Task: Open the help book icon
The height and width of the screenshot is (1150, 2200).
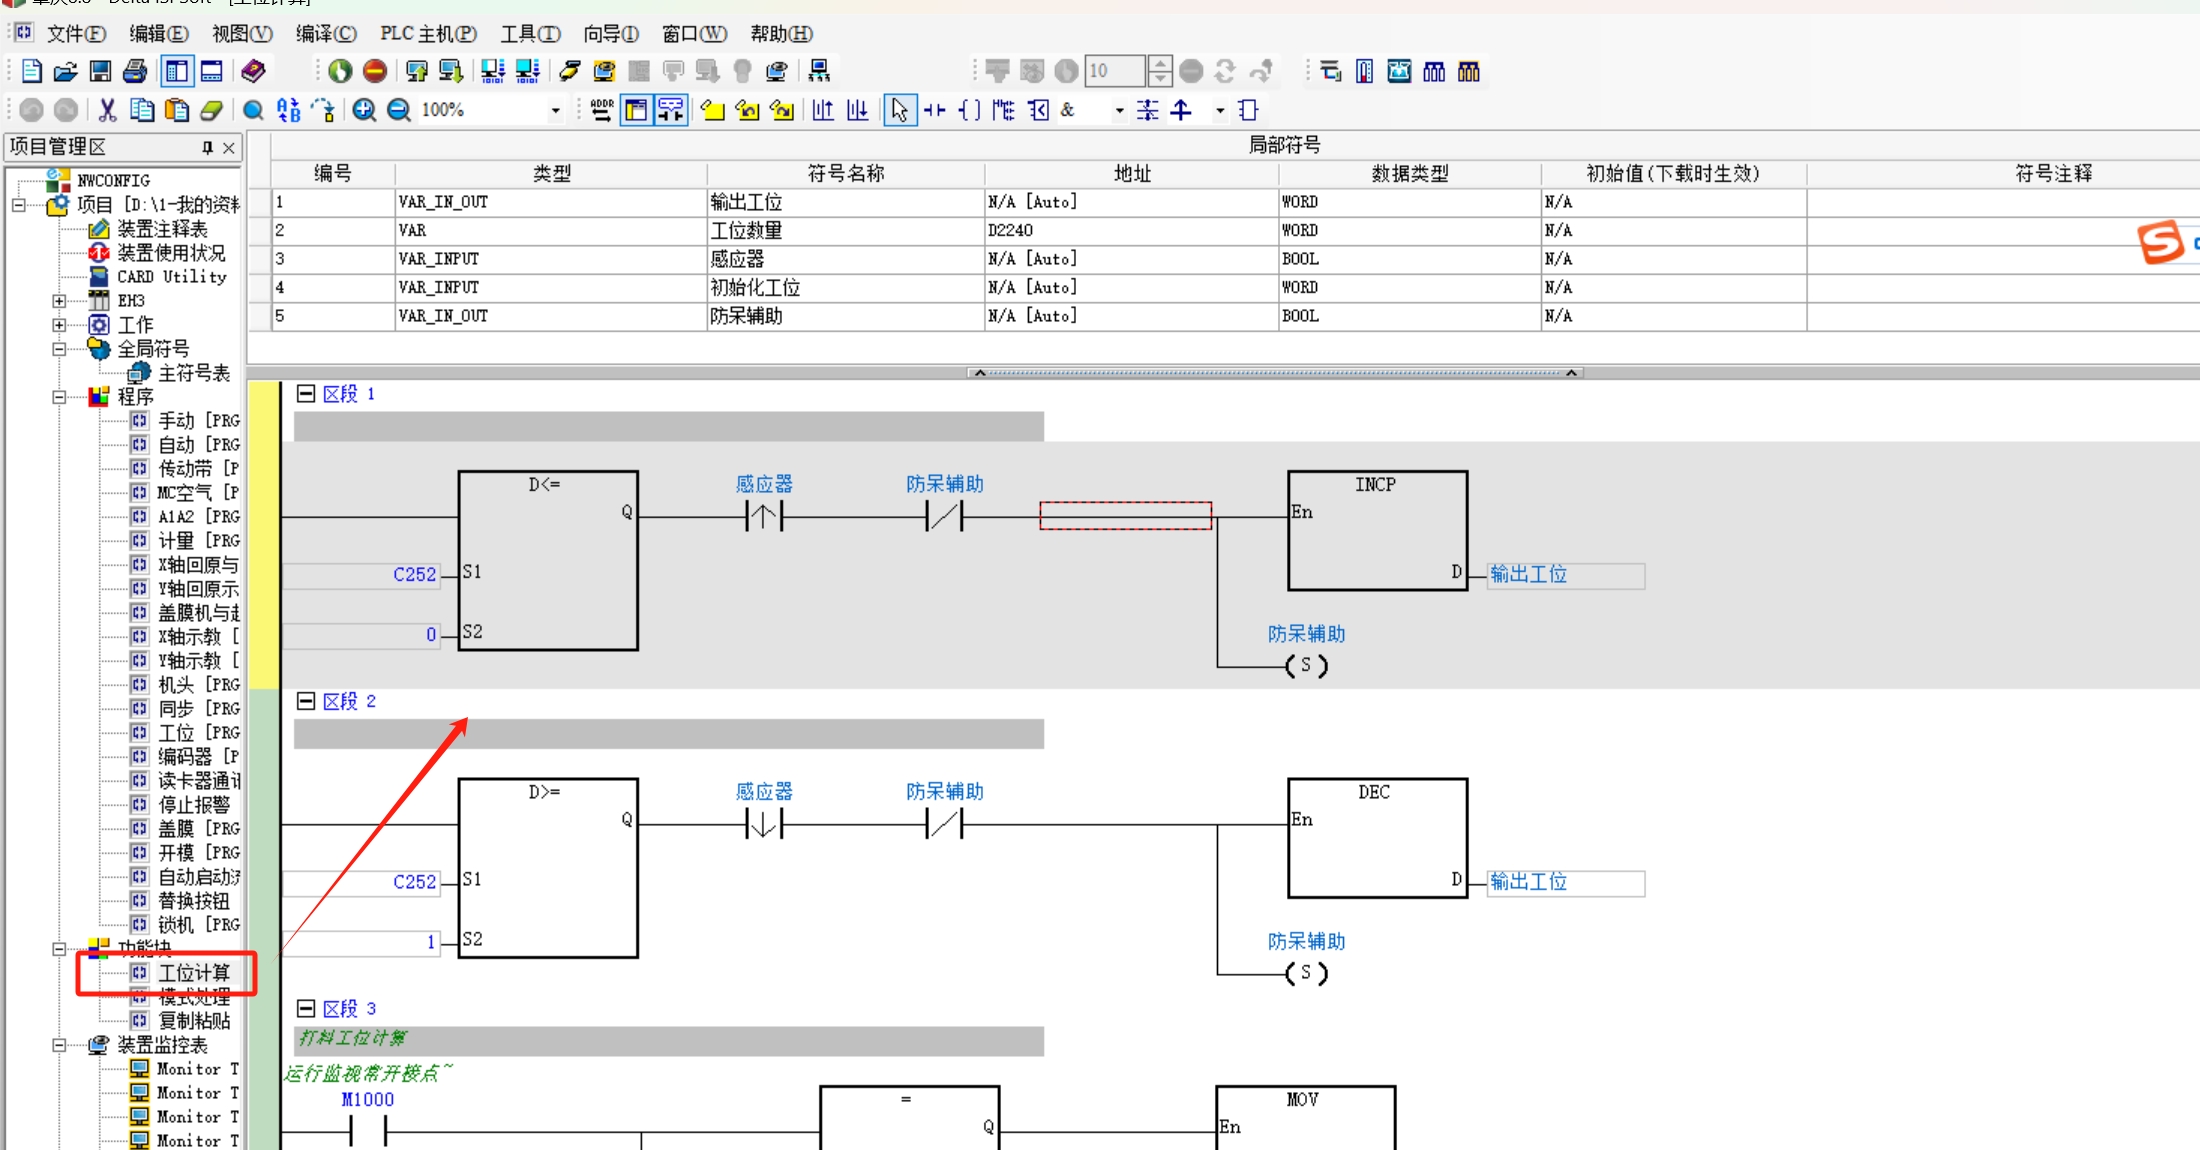Action: click(x=253, y=71)
